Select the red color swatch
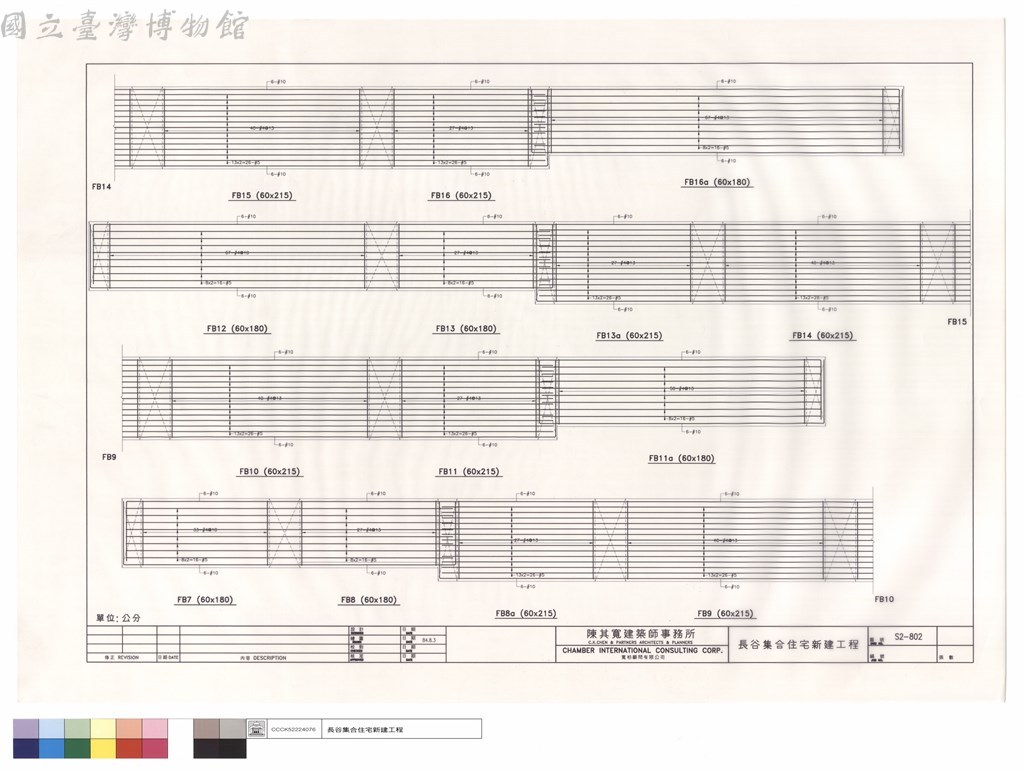The height and width of the screenshot is (772, 1024). point(129,748)
